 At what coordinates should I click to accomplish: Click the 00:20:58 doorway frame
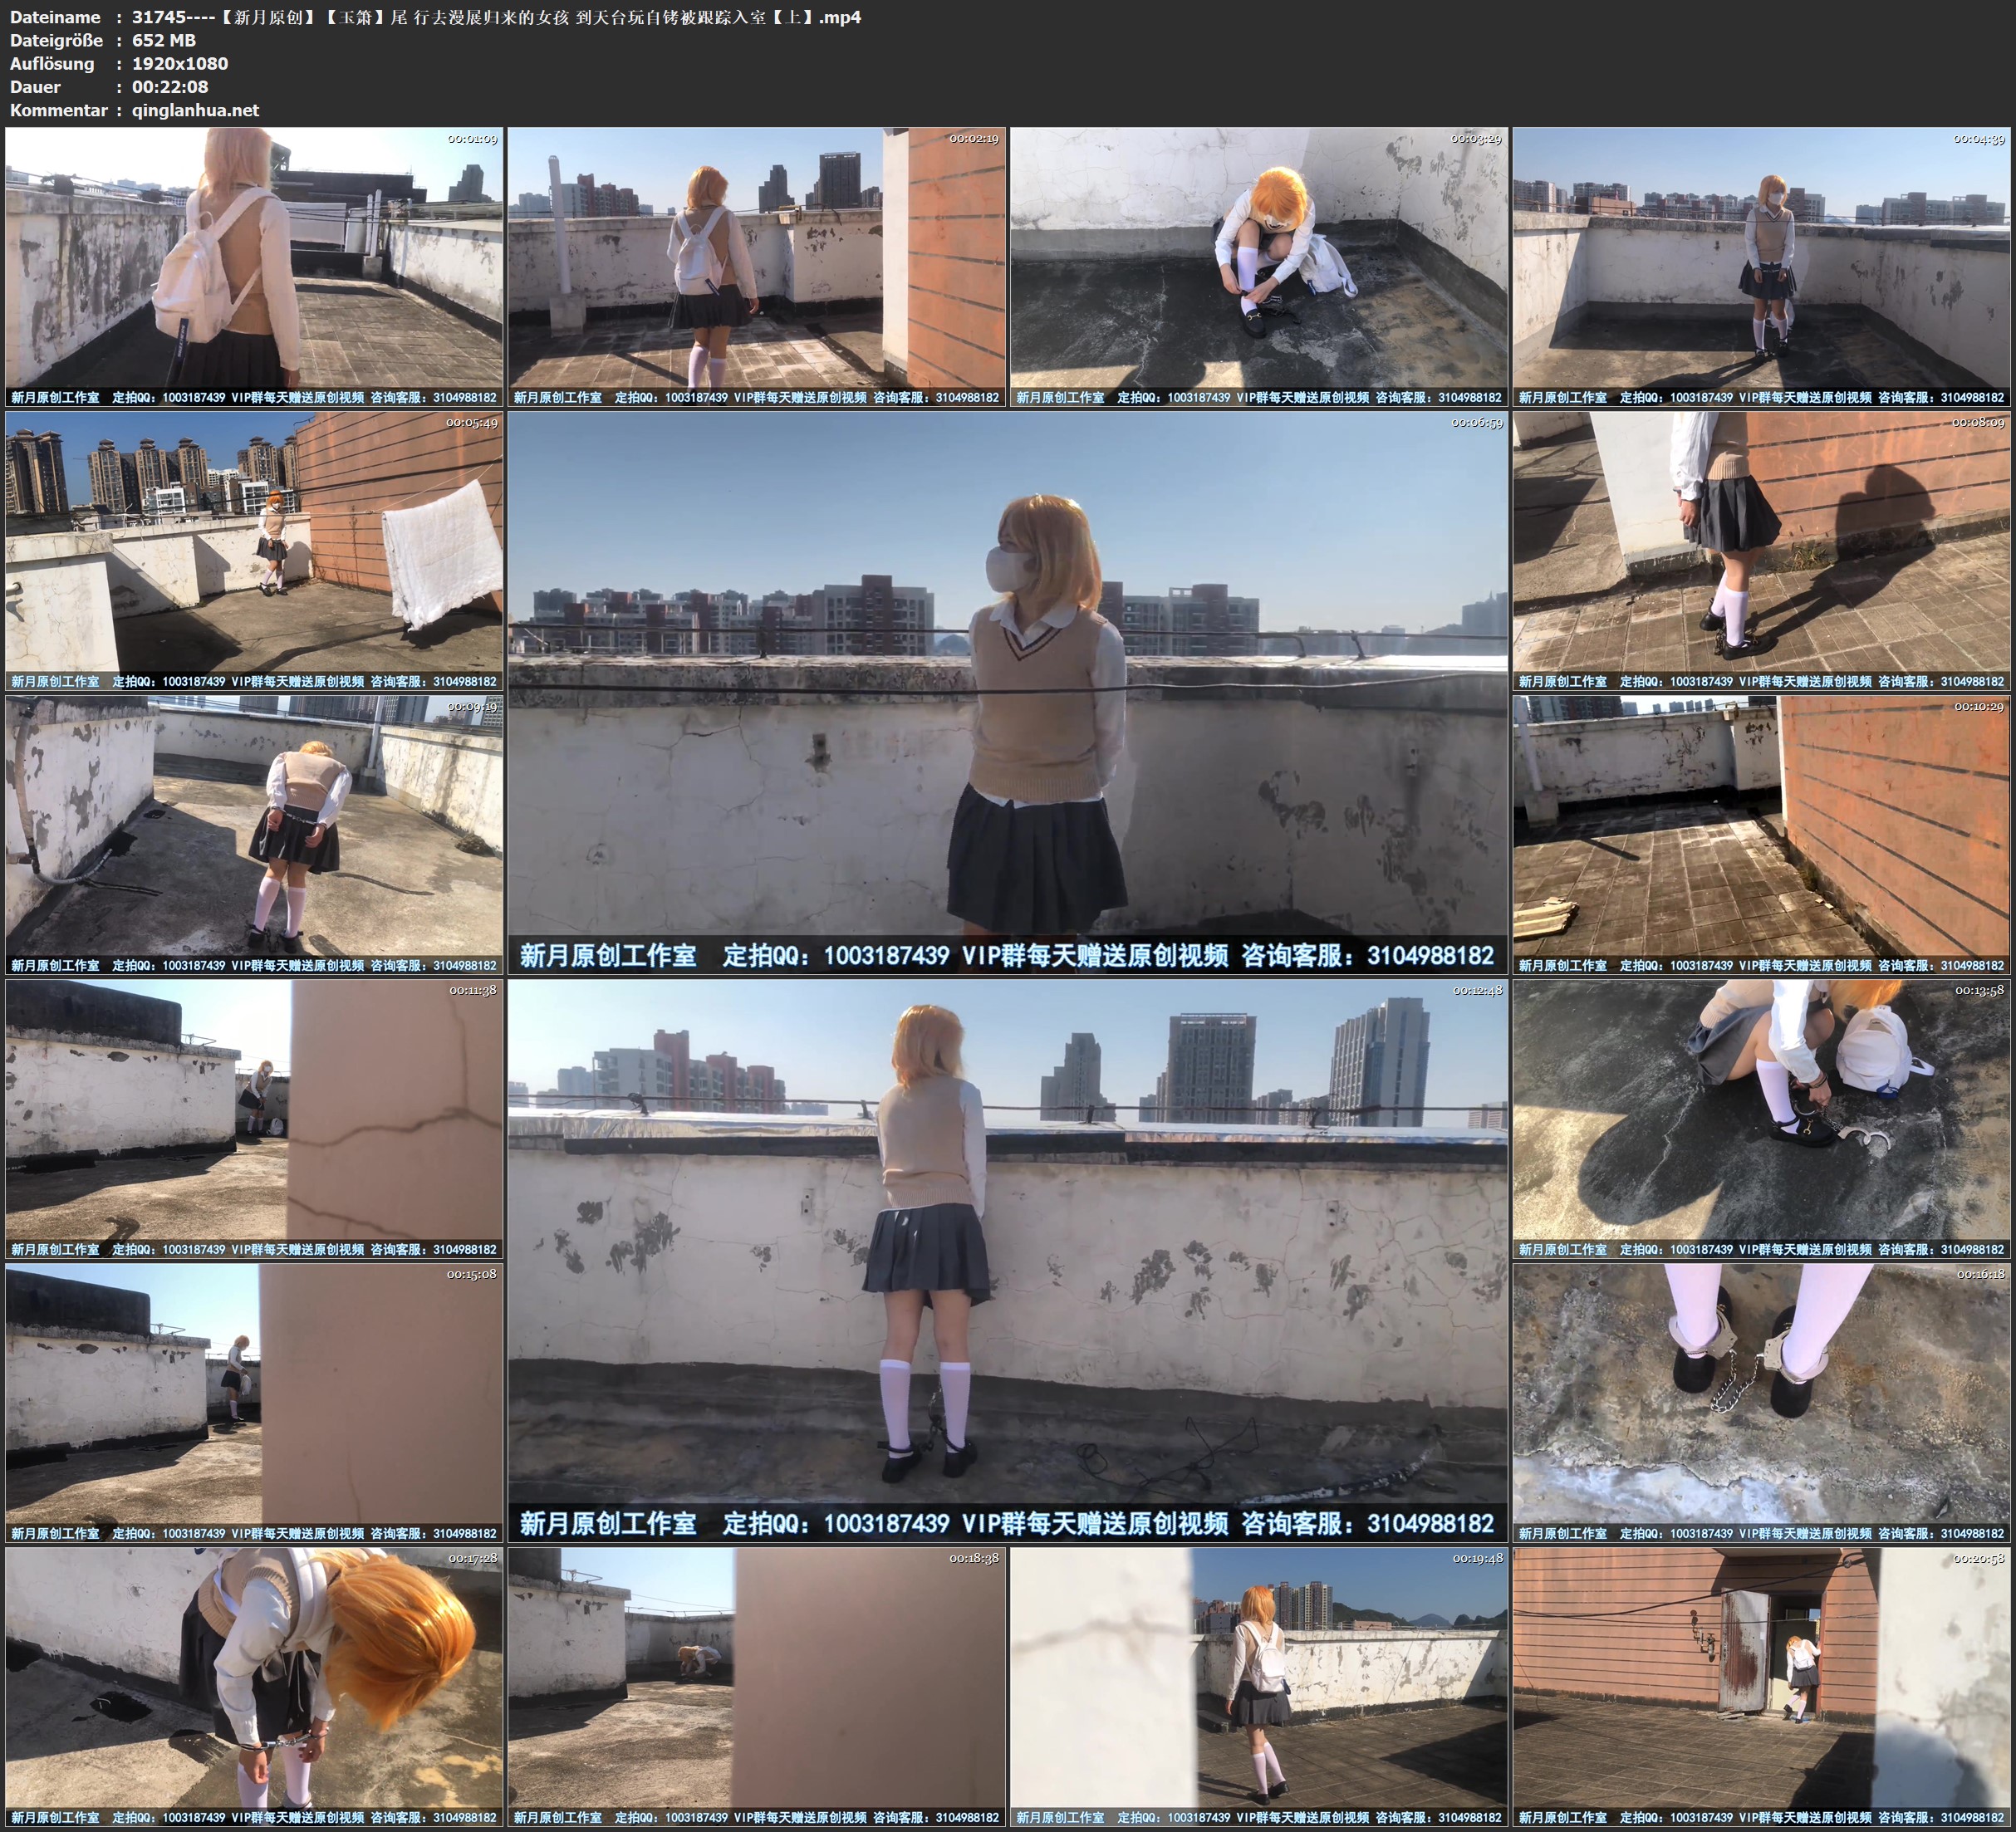1762,1686
